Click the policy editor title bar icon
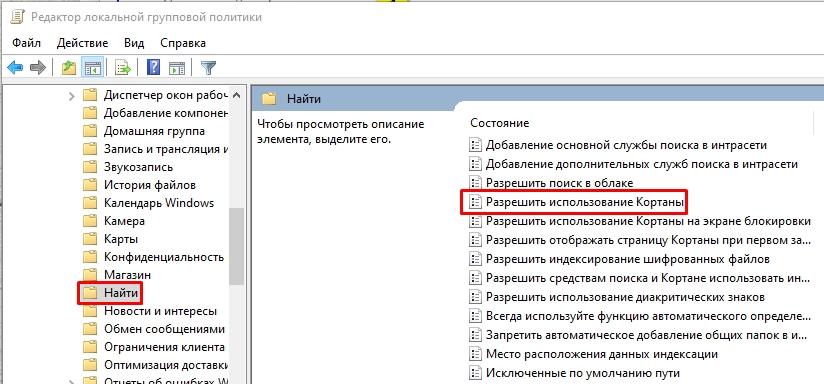The width and height of the screenshot is (824, 384). [x=17, y=17]
